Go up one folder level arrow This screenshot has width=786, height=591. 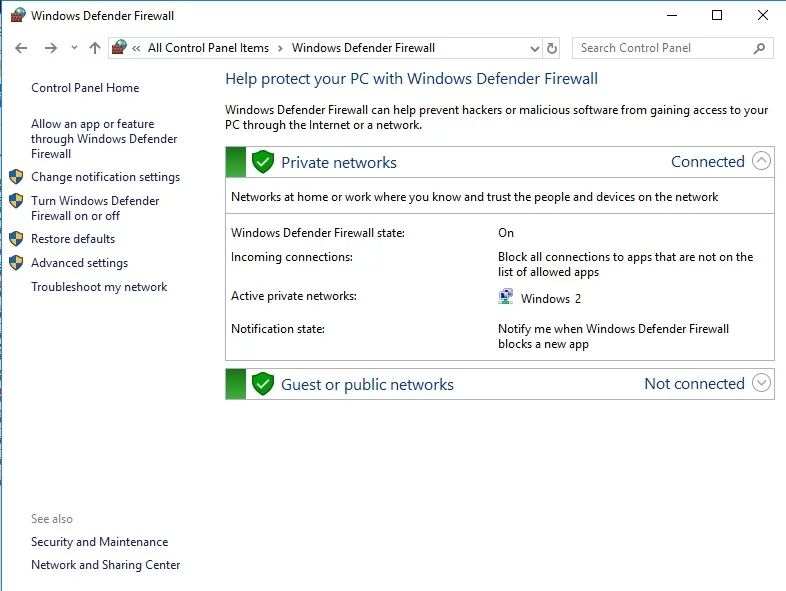(x=95, y=48)
